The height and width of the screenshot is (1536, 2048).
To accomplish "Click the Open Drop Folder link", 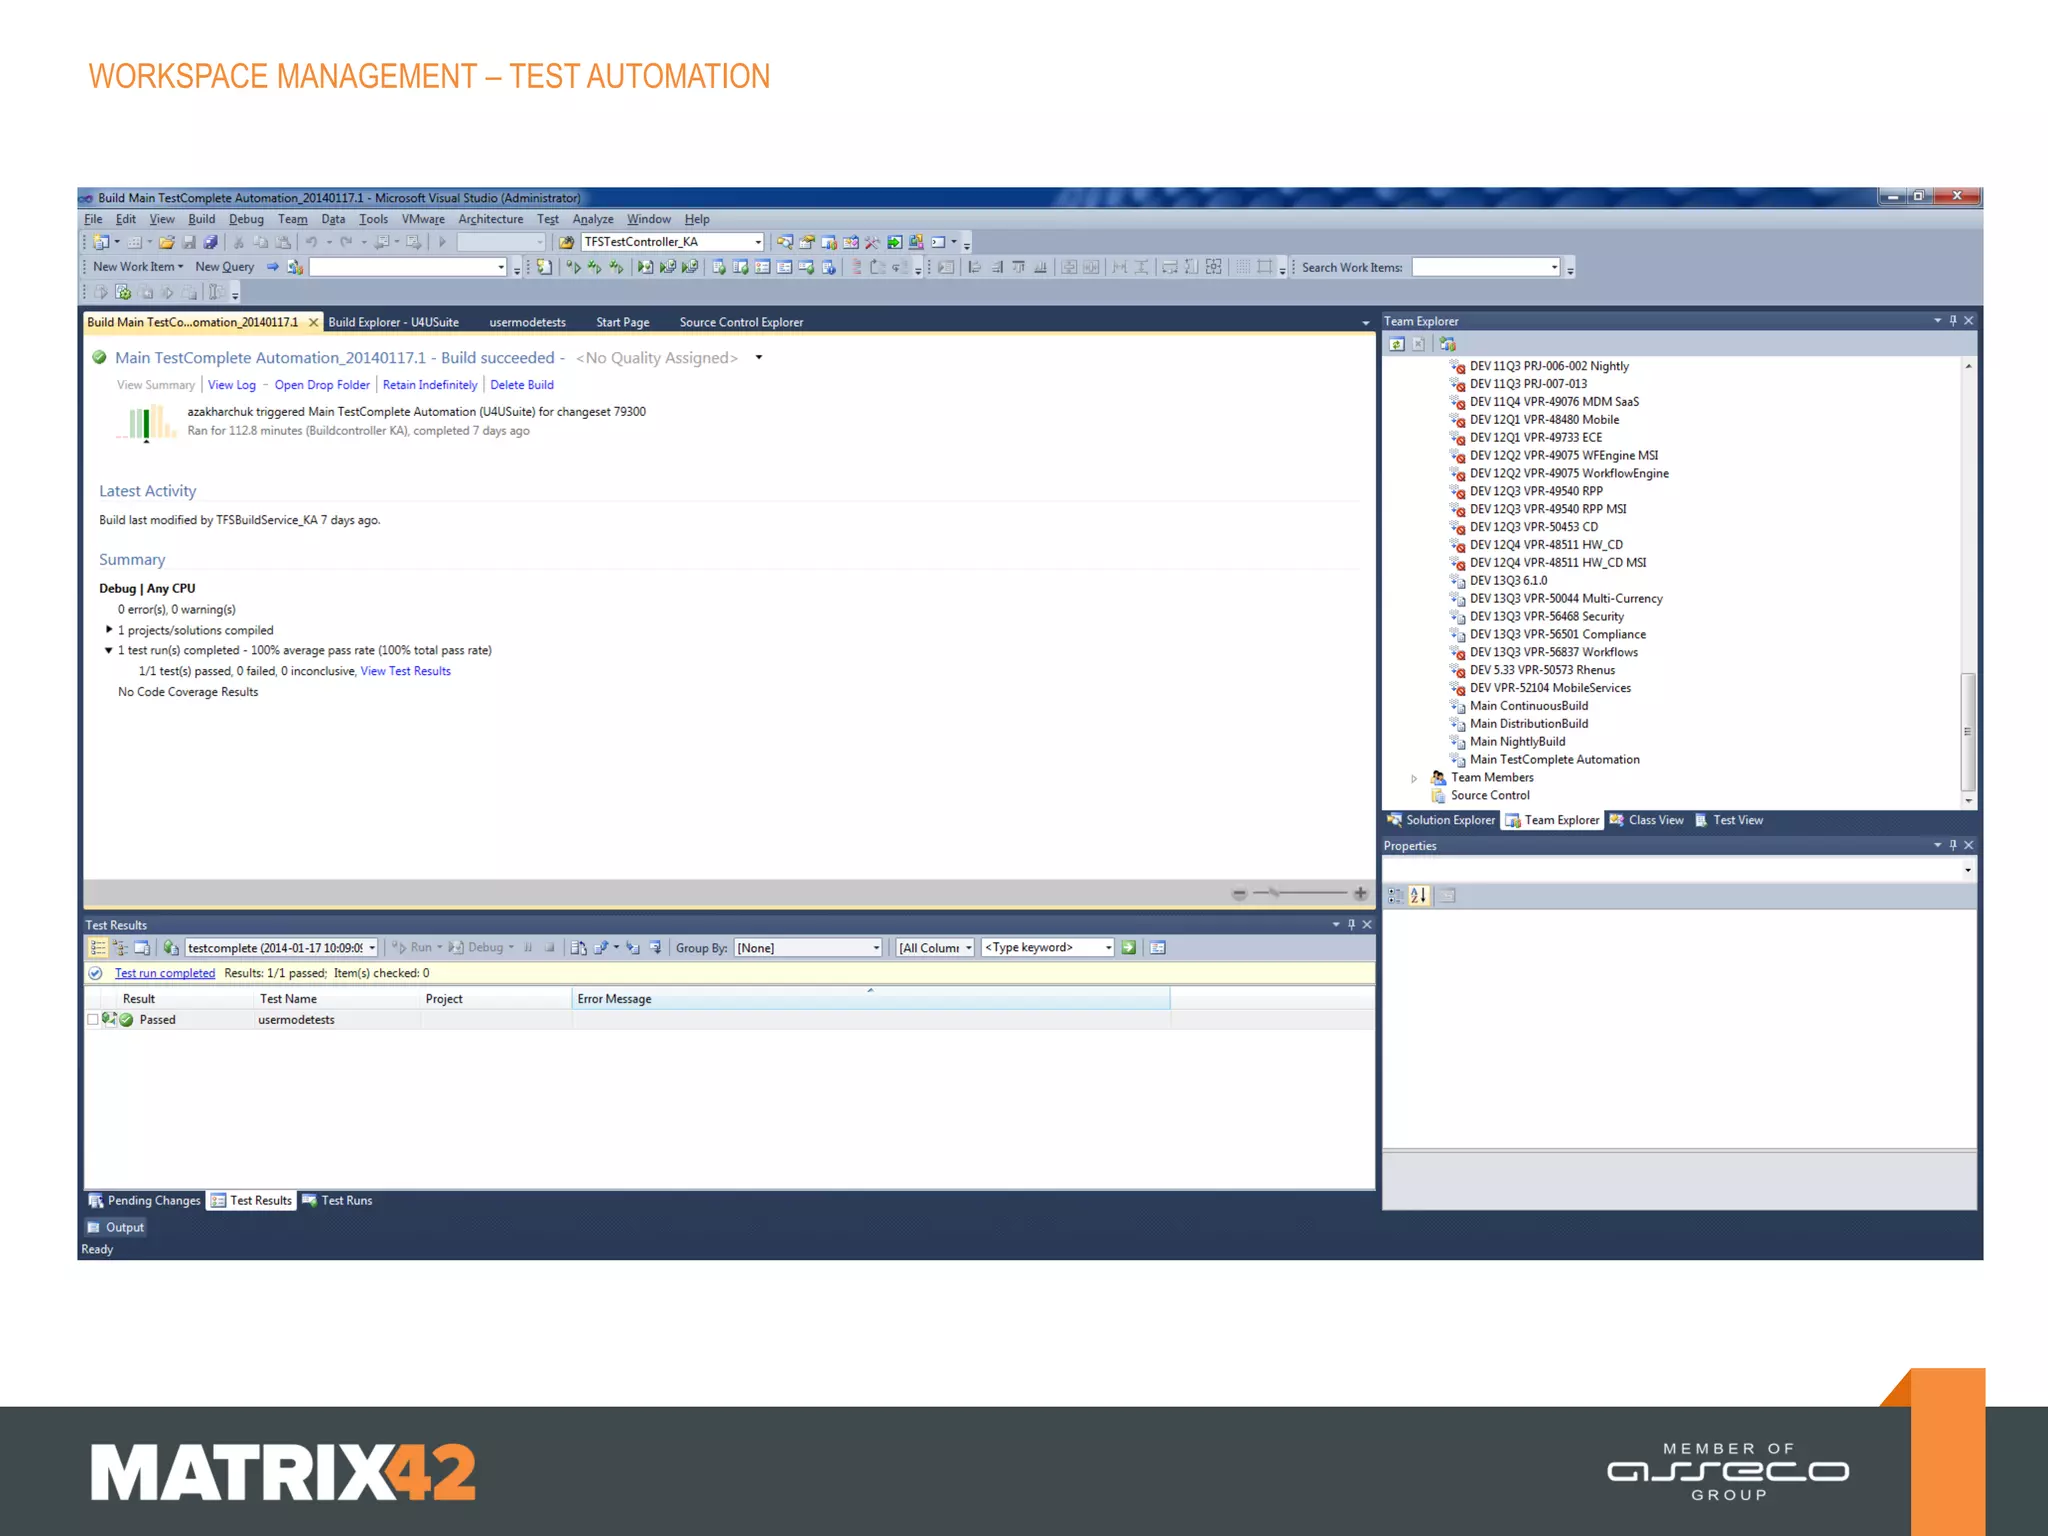I will click(322, 385).
